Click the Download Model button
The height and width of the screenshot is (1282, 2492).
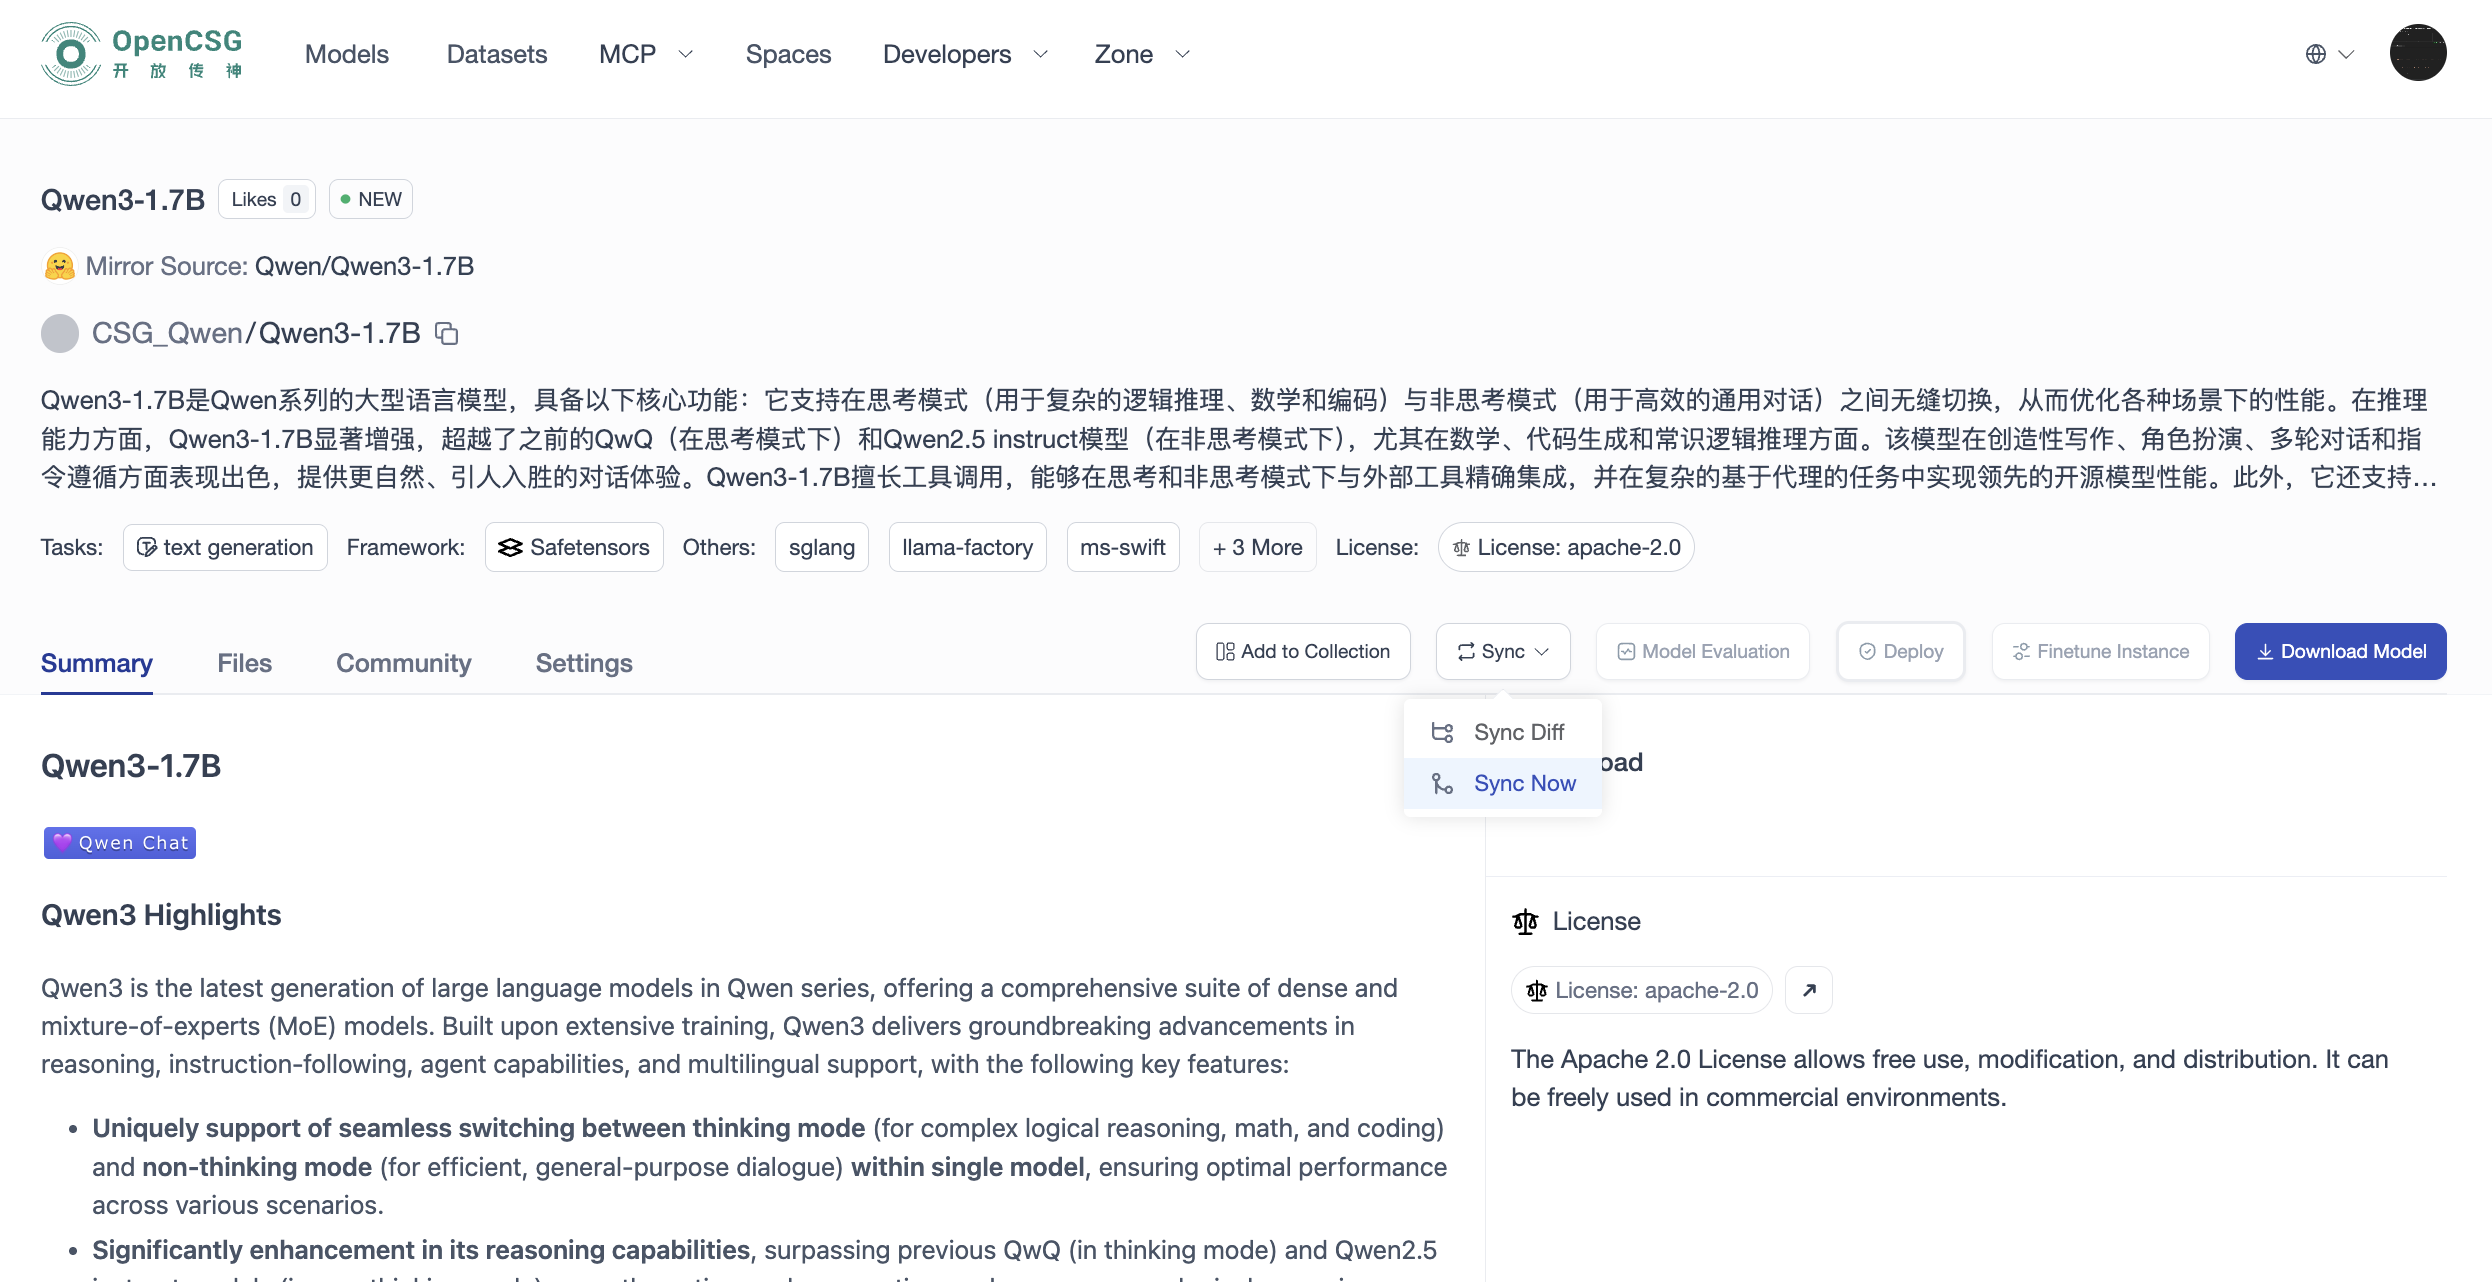[x=2340, y=652]
